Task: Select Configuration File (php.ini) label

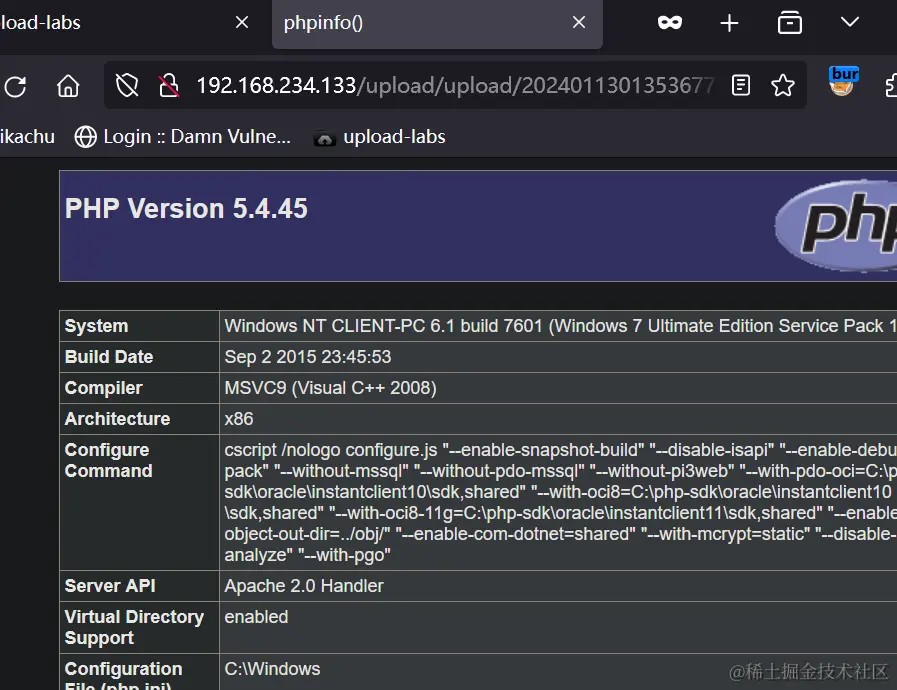Action: coord(124,675)
